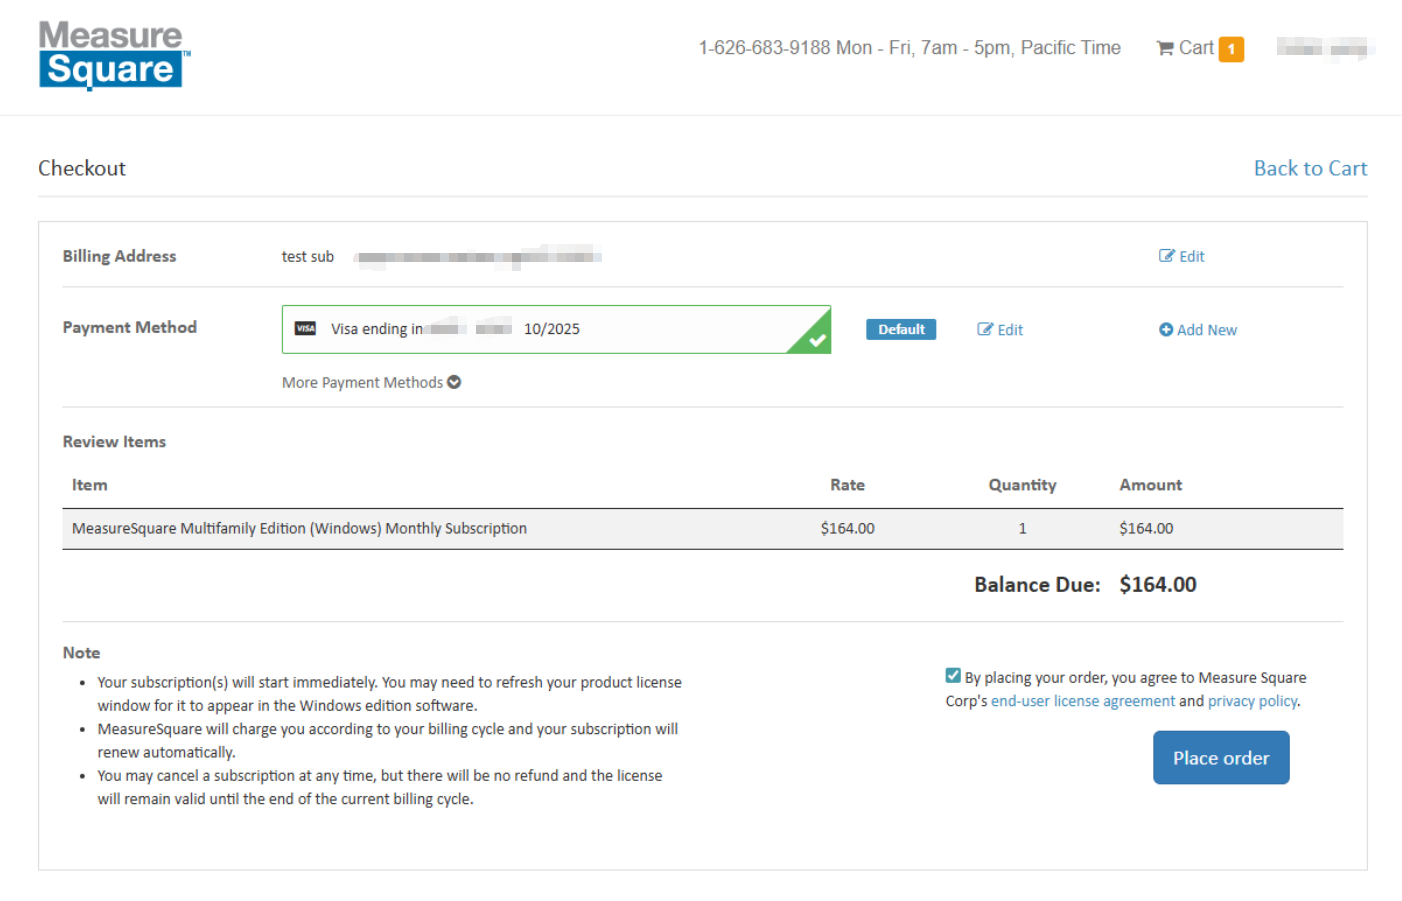This screenshot has width=1402, height=901.
Task: Click the Edit text for payment method
Action: pos(1010,330)
